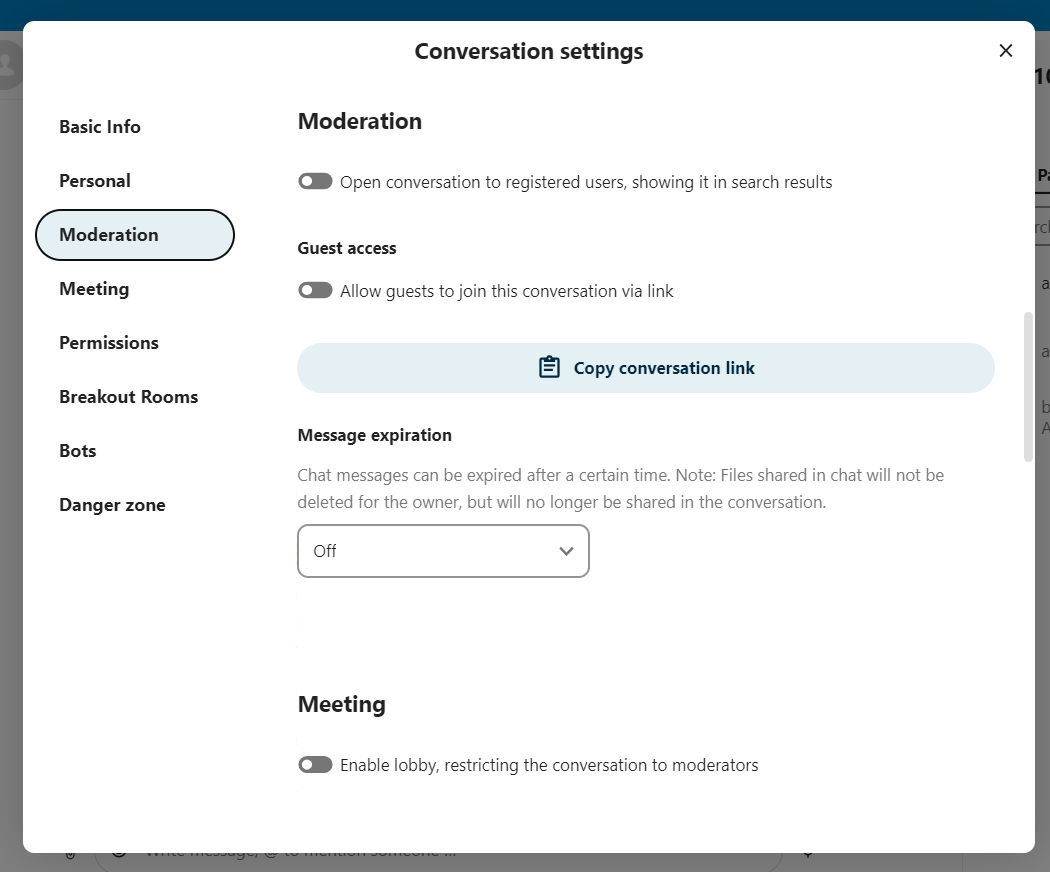Open the Bots settings section
The width and height of the screenshot is (1050, 872).
tap(78, 451)
